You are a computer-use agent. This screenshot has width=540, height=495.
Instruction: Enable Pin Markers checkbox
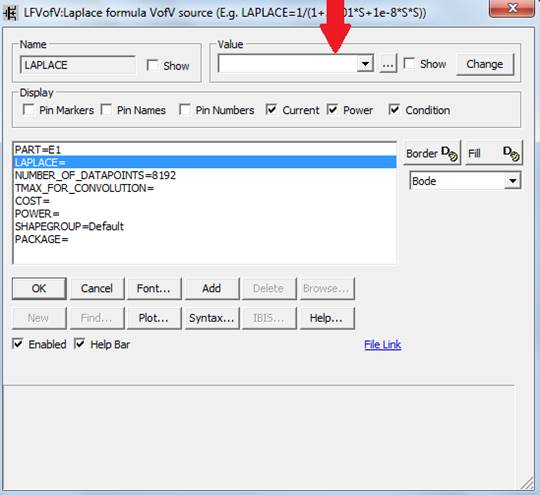click(x=28, y=110)
